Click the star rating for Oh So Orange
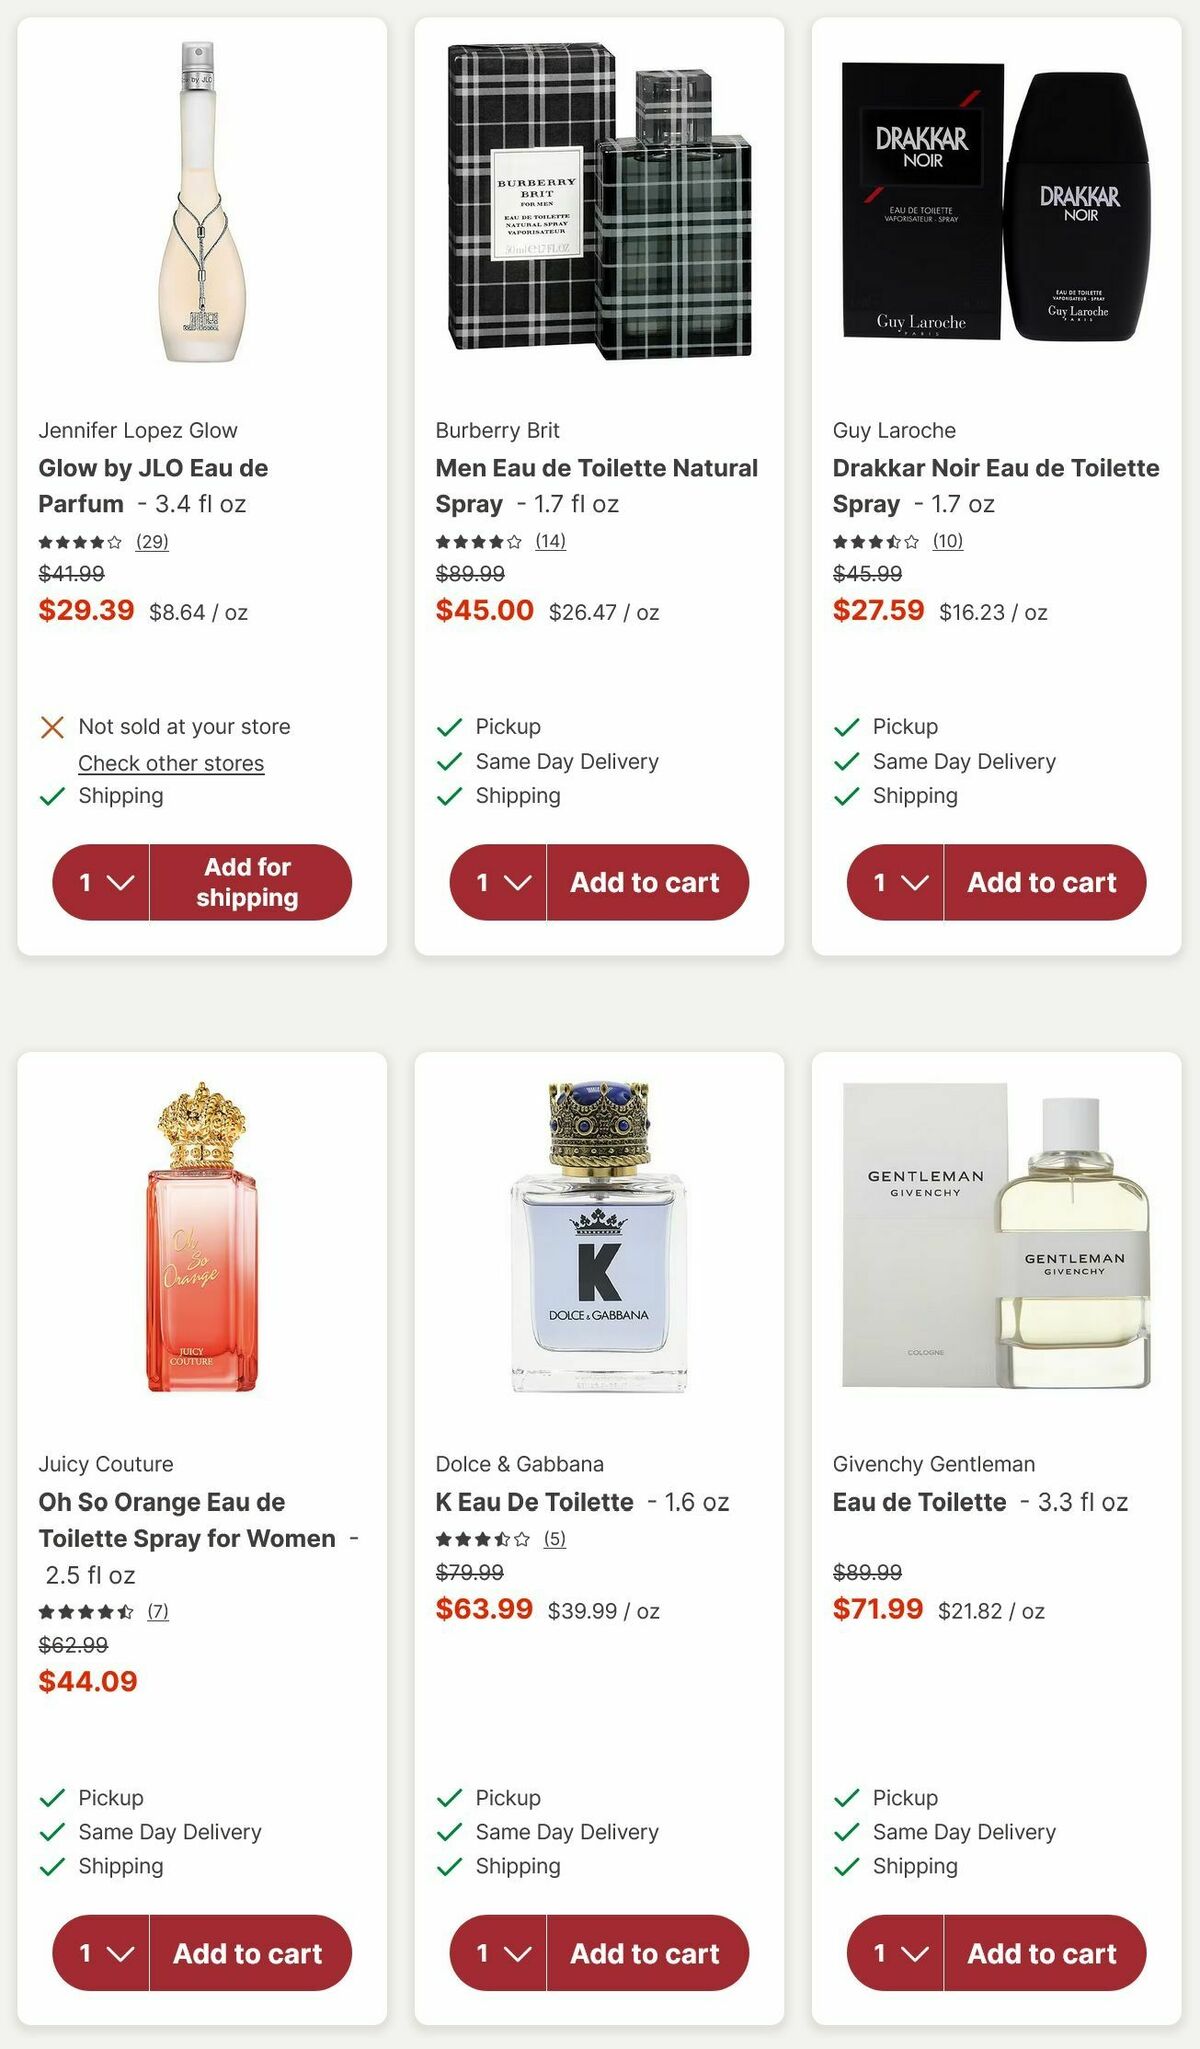The width and height of the screenshot is (1200, 2049). pos(86,1611)
